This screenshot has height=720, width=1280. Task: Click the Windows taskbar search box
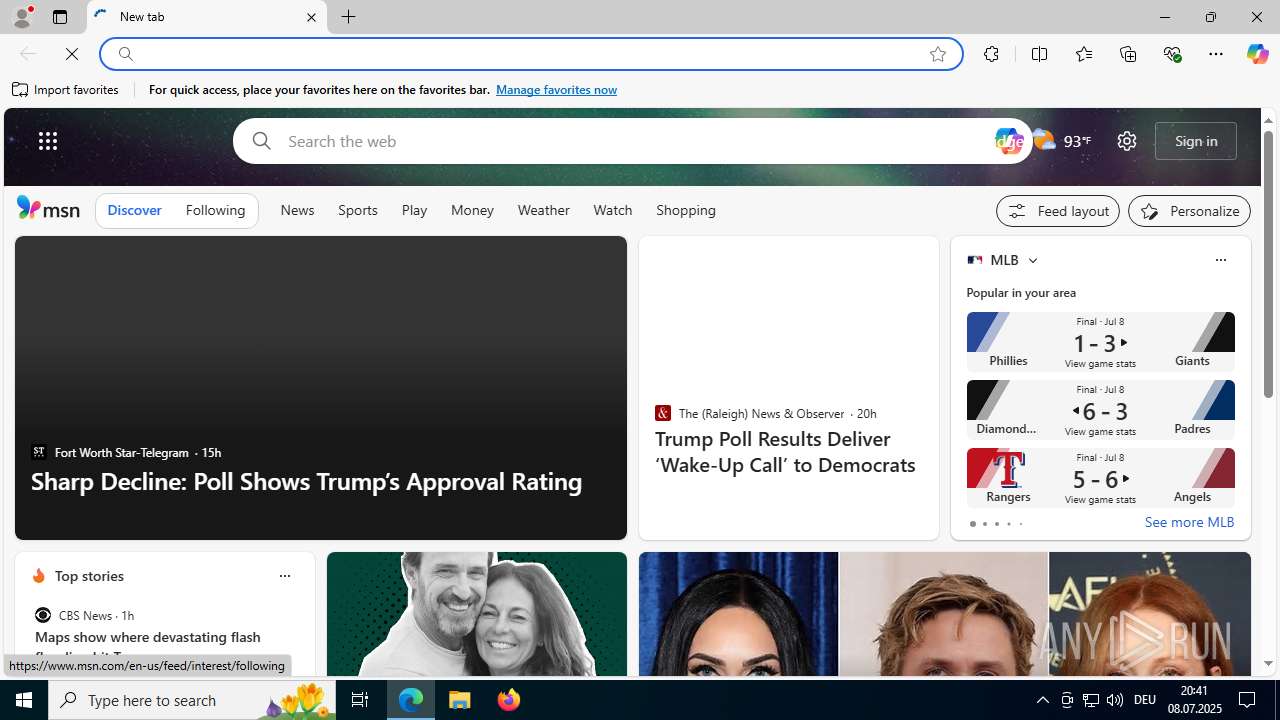pos(192,700)
